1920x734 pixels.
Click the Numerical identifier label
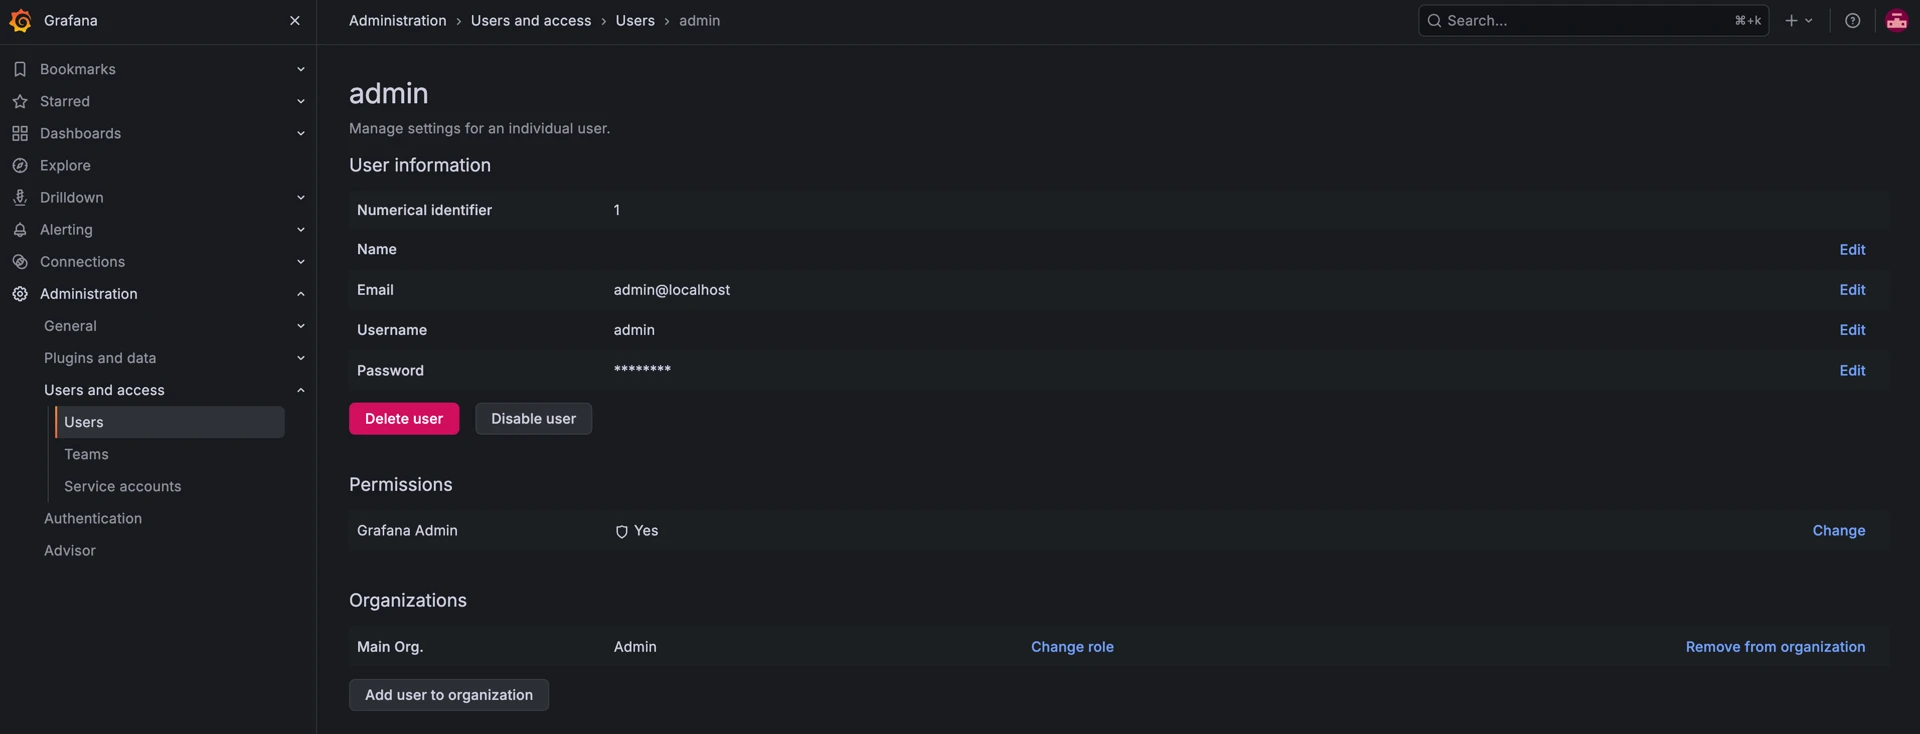(x=424, y=209)
